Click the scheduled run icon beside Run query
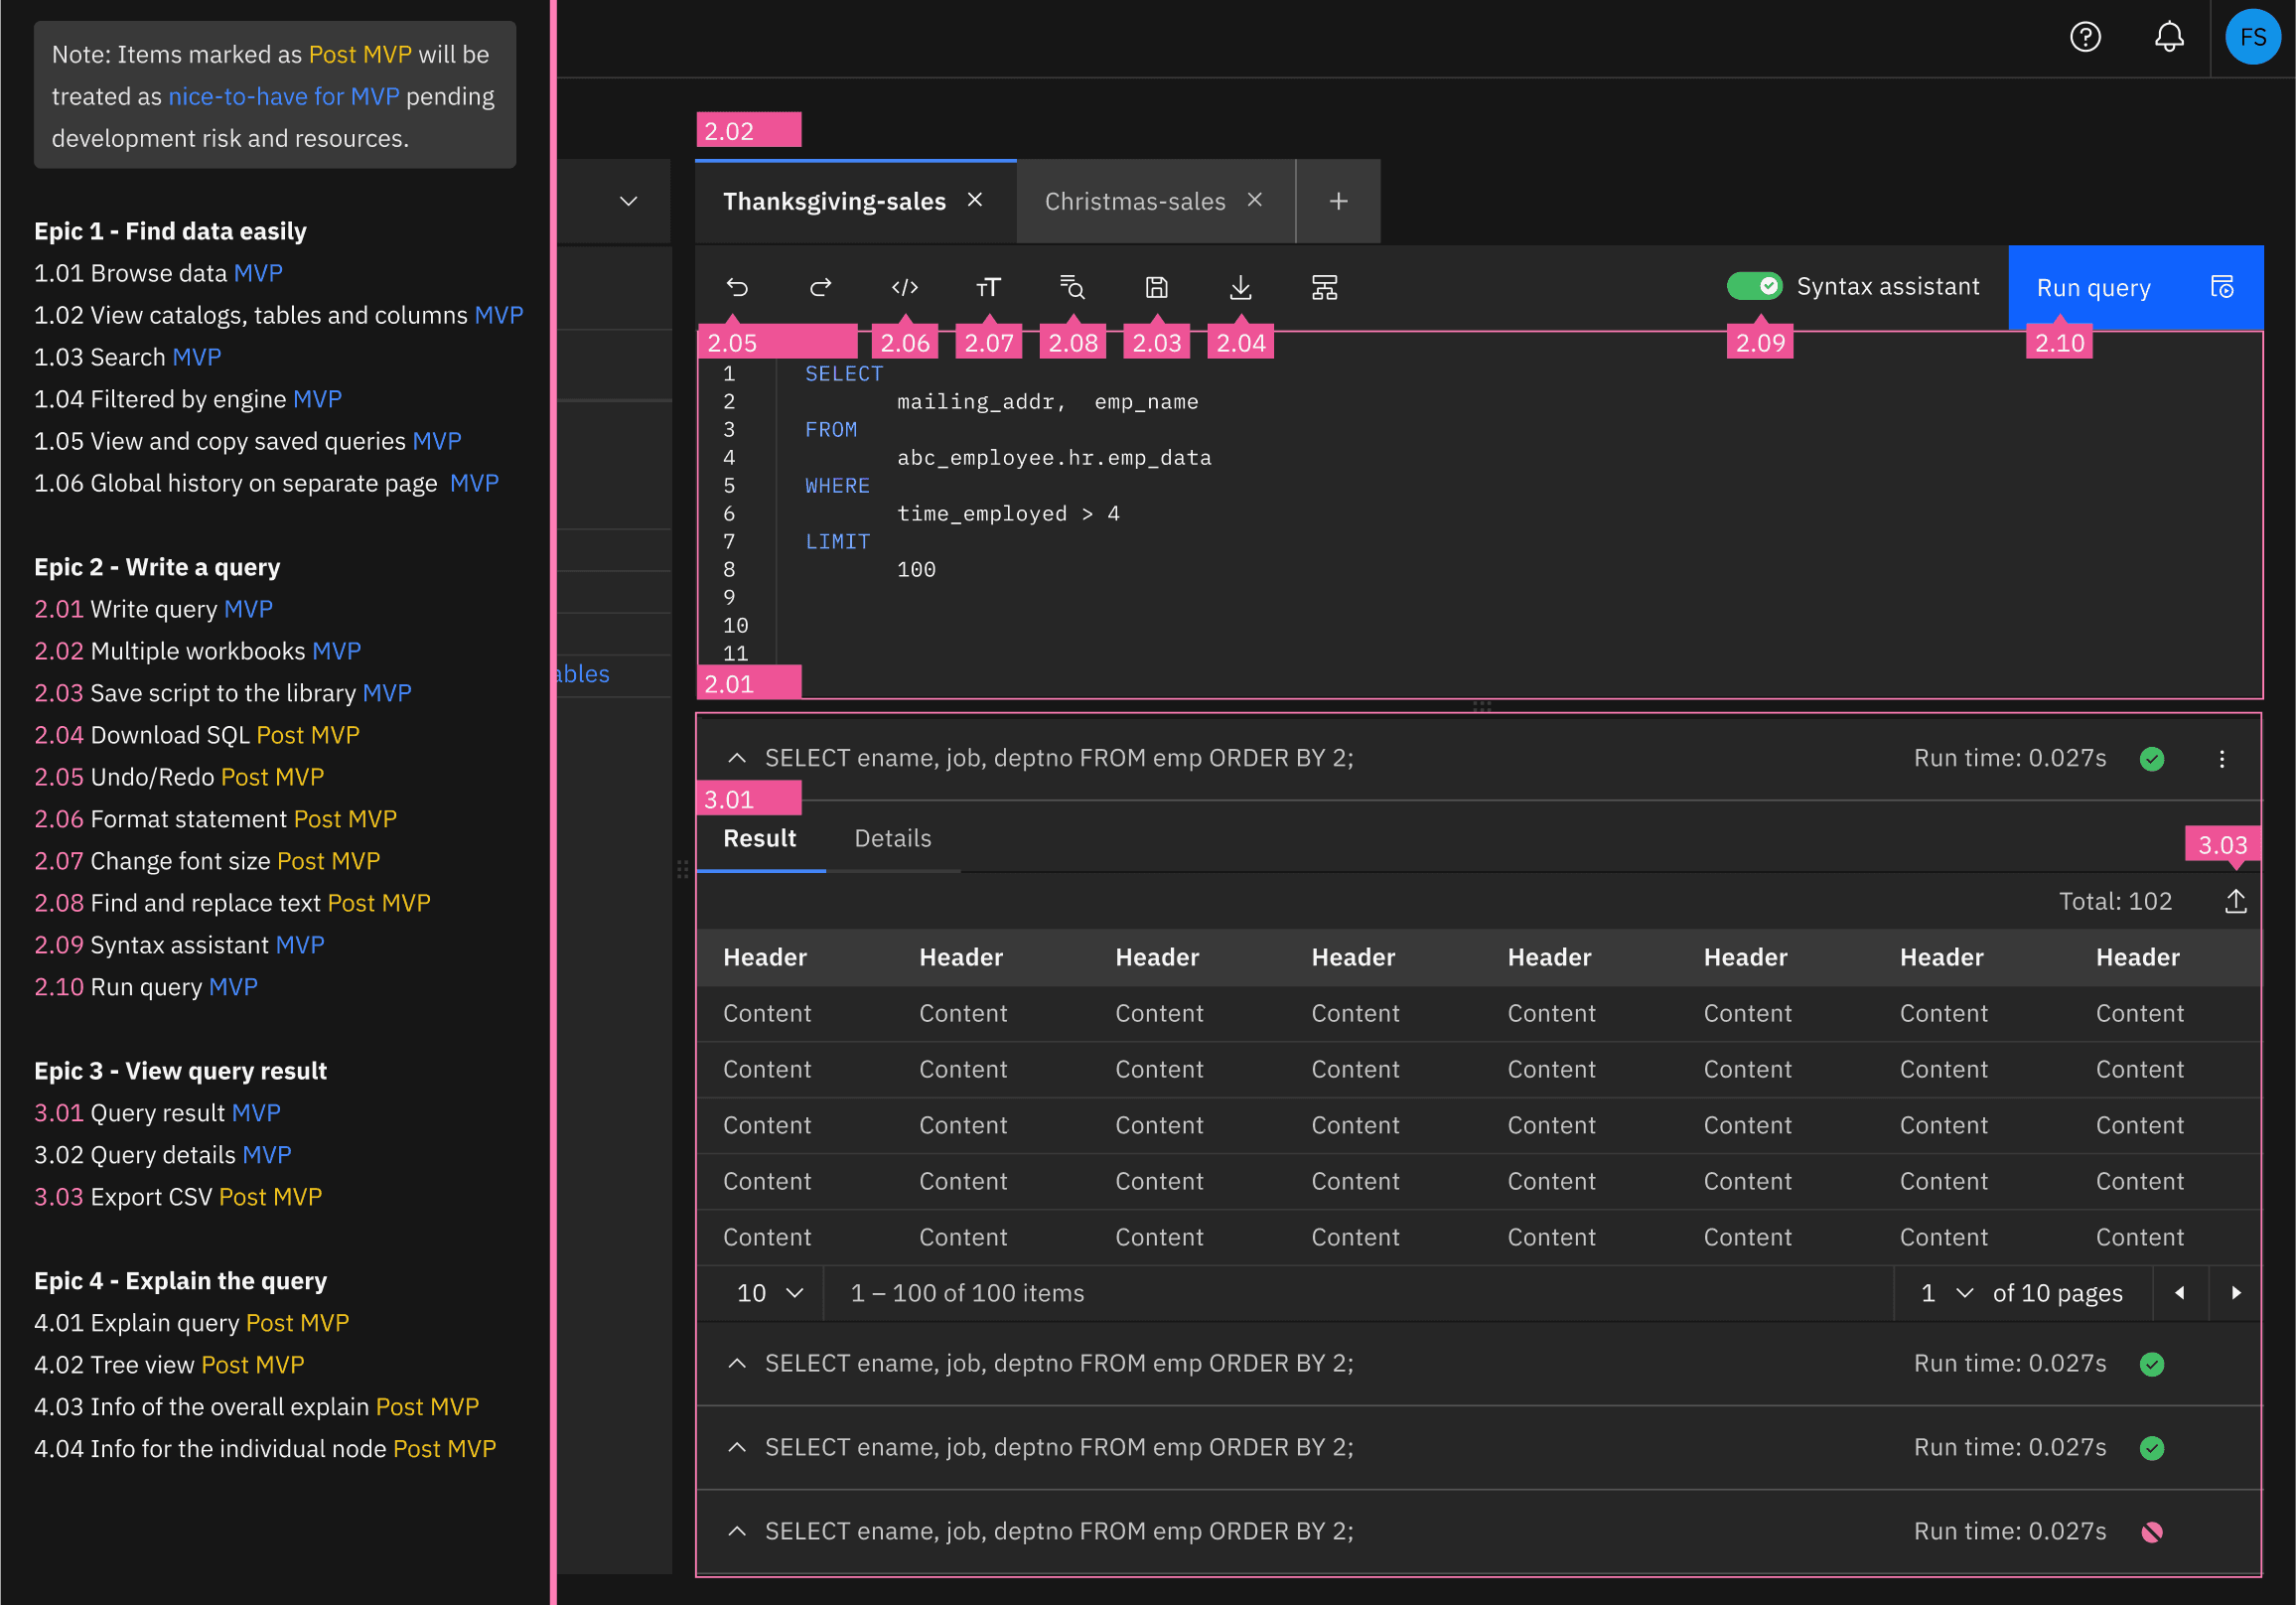Image resolution: width=2296 pixels, height=1605 pixels. pos(2222,288)
